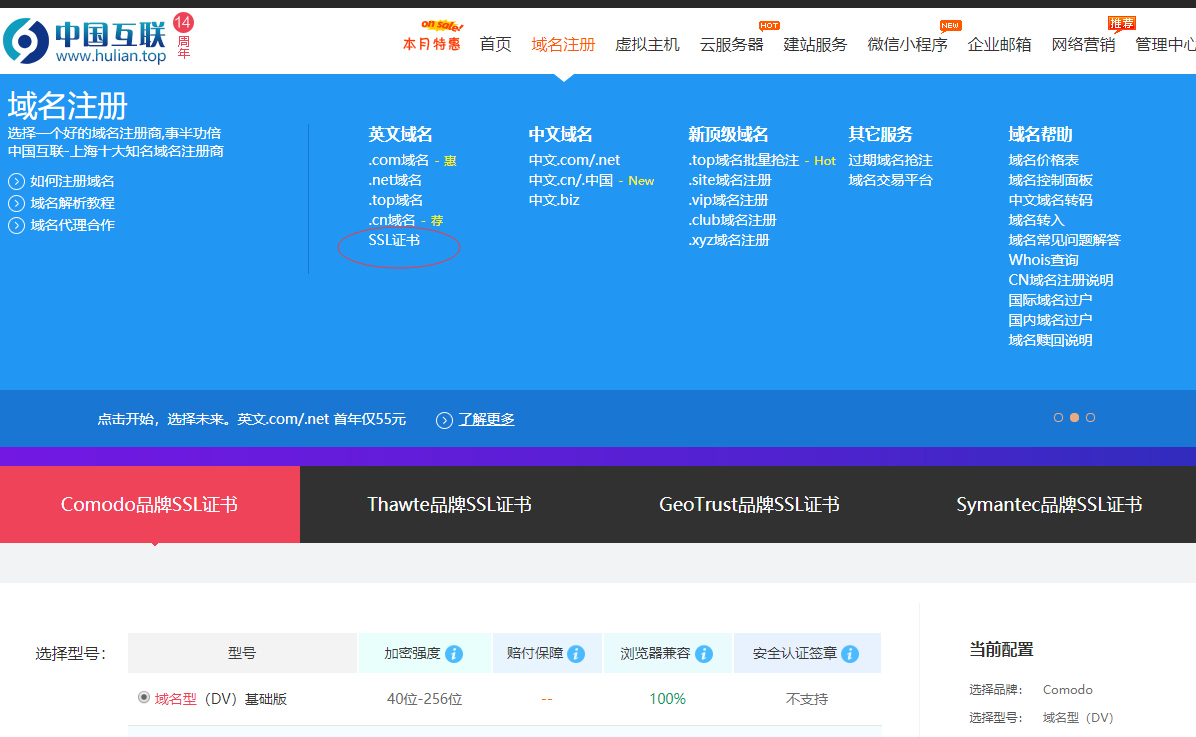Click the SSL证书 link
This screenshot has height=737, width=1196.
click(394, 240)
